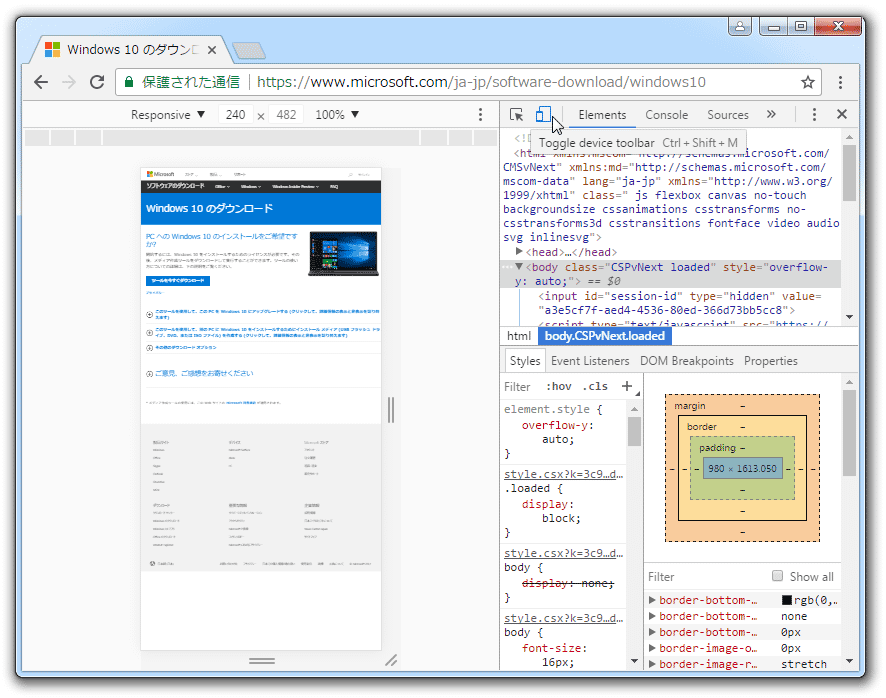Click the Elements panel scrollbar down arrow
Viewport: 886px width, 698px height.
[849, 317]
